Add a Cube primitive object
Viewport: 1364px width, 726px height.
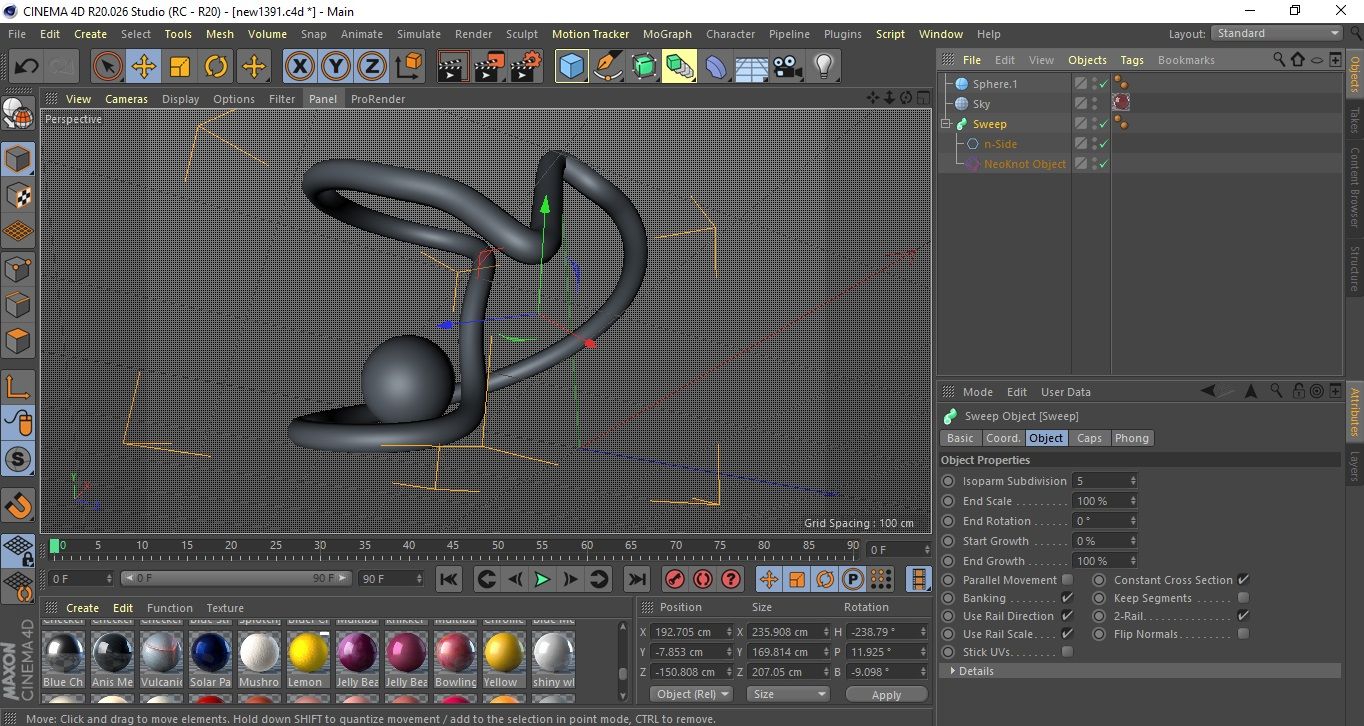coord(572,67)
